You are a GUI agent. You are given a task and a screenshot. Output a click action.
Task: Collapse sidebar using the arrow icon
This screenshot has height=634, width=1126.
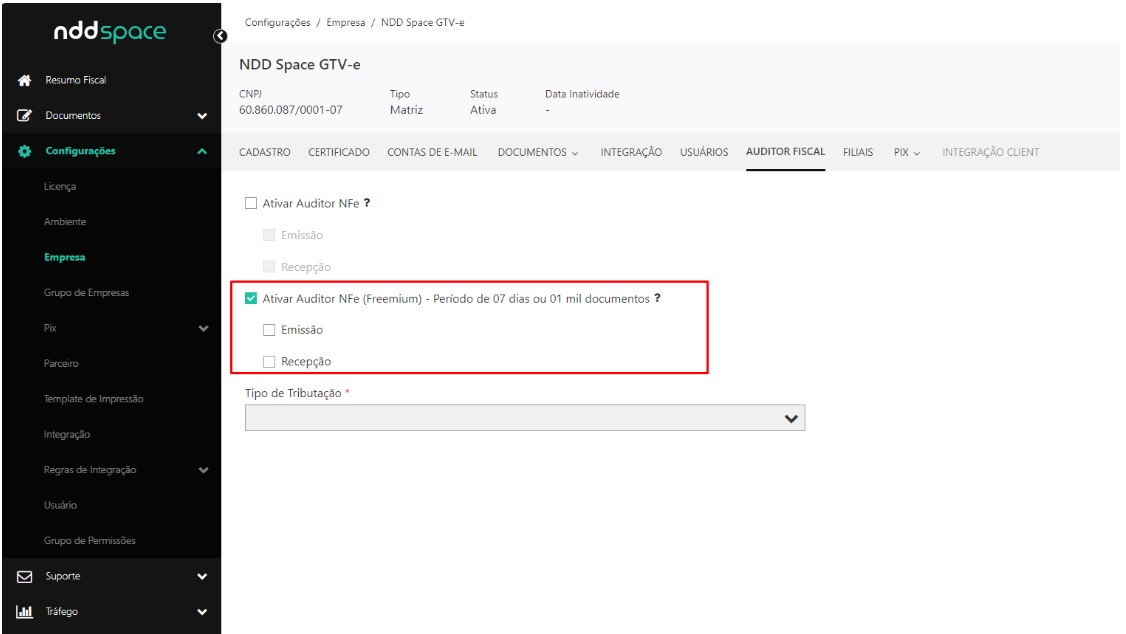coord(221,37)
